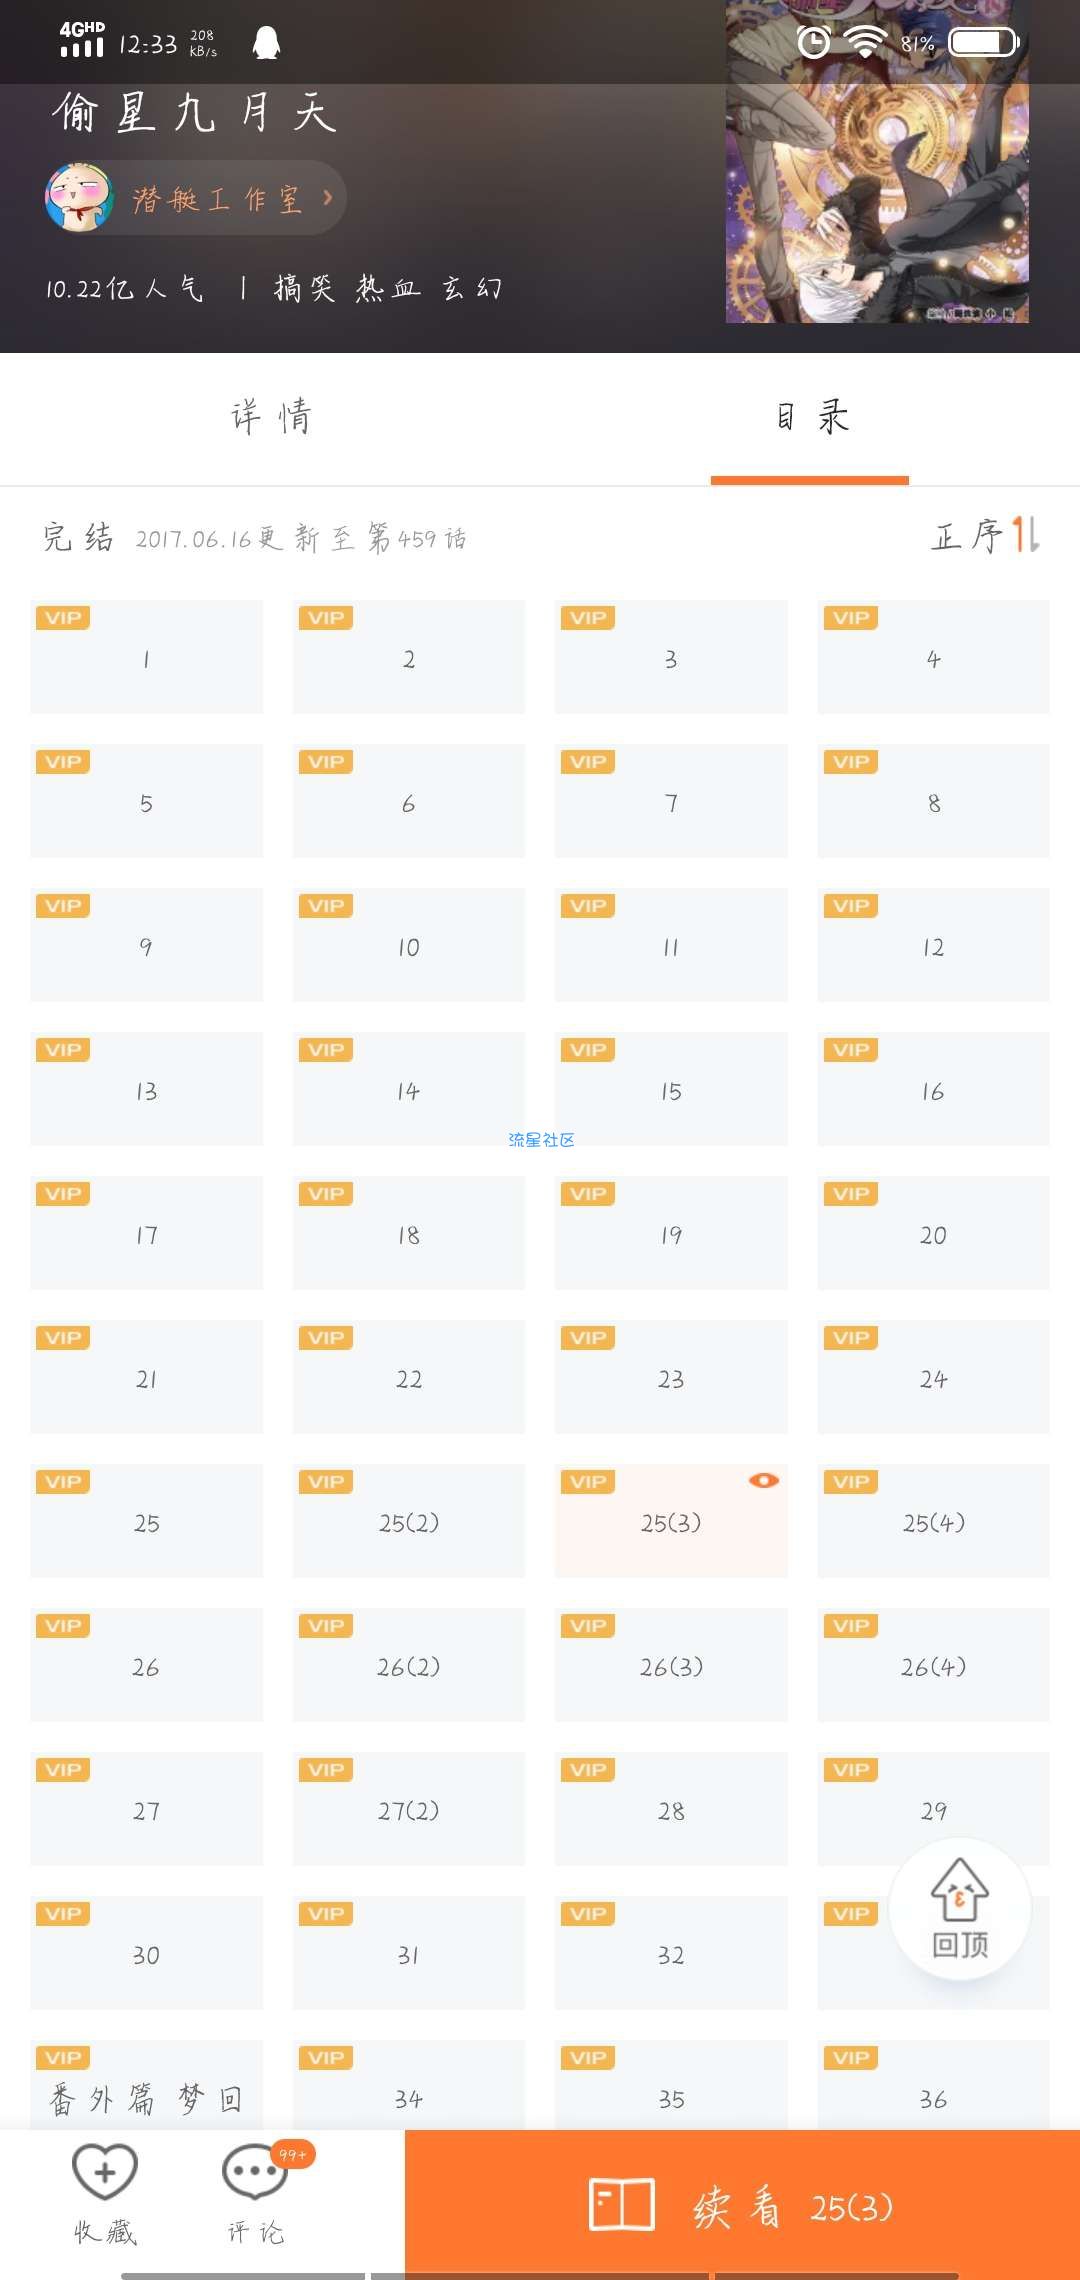Image resolution: width=1080 pixels, height=2280 pixels.
Task: Tap the 收藏 heart-plus icon
Action: (x=105, y=2172)
